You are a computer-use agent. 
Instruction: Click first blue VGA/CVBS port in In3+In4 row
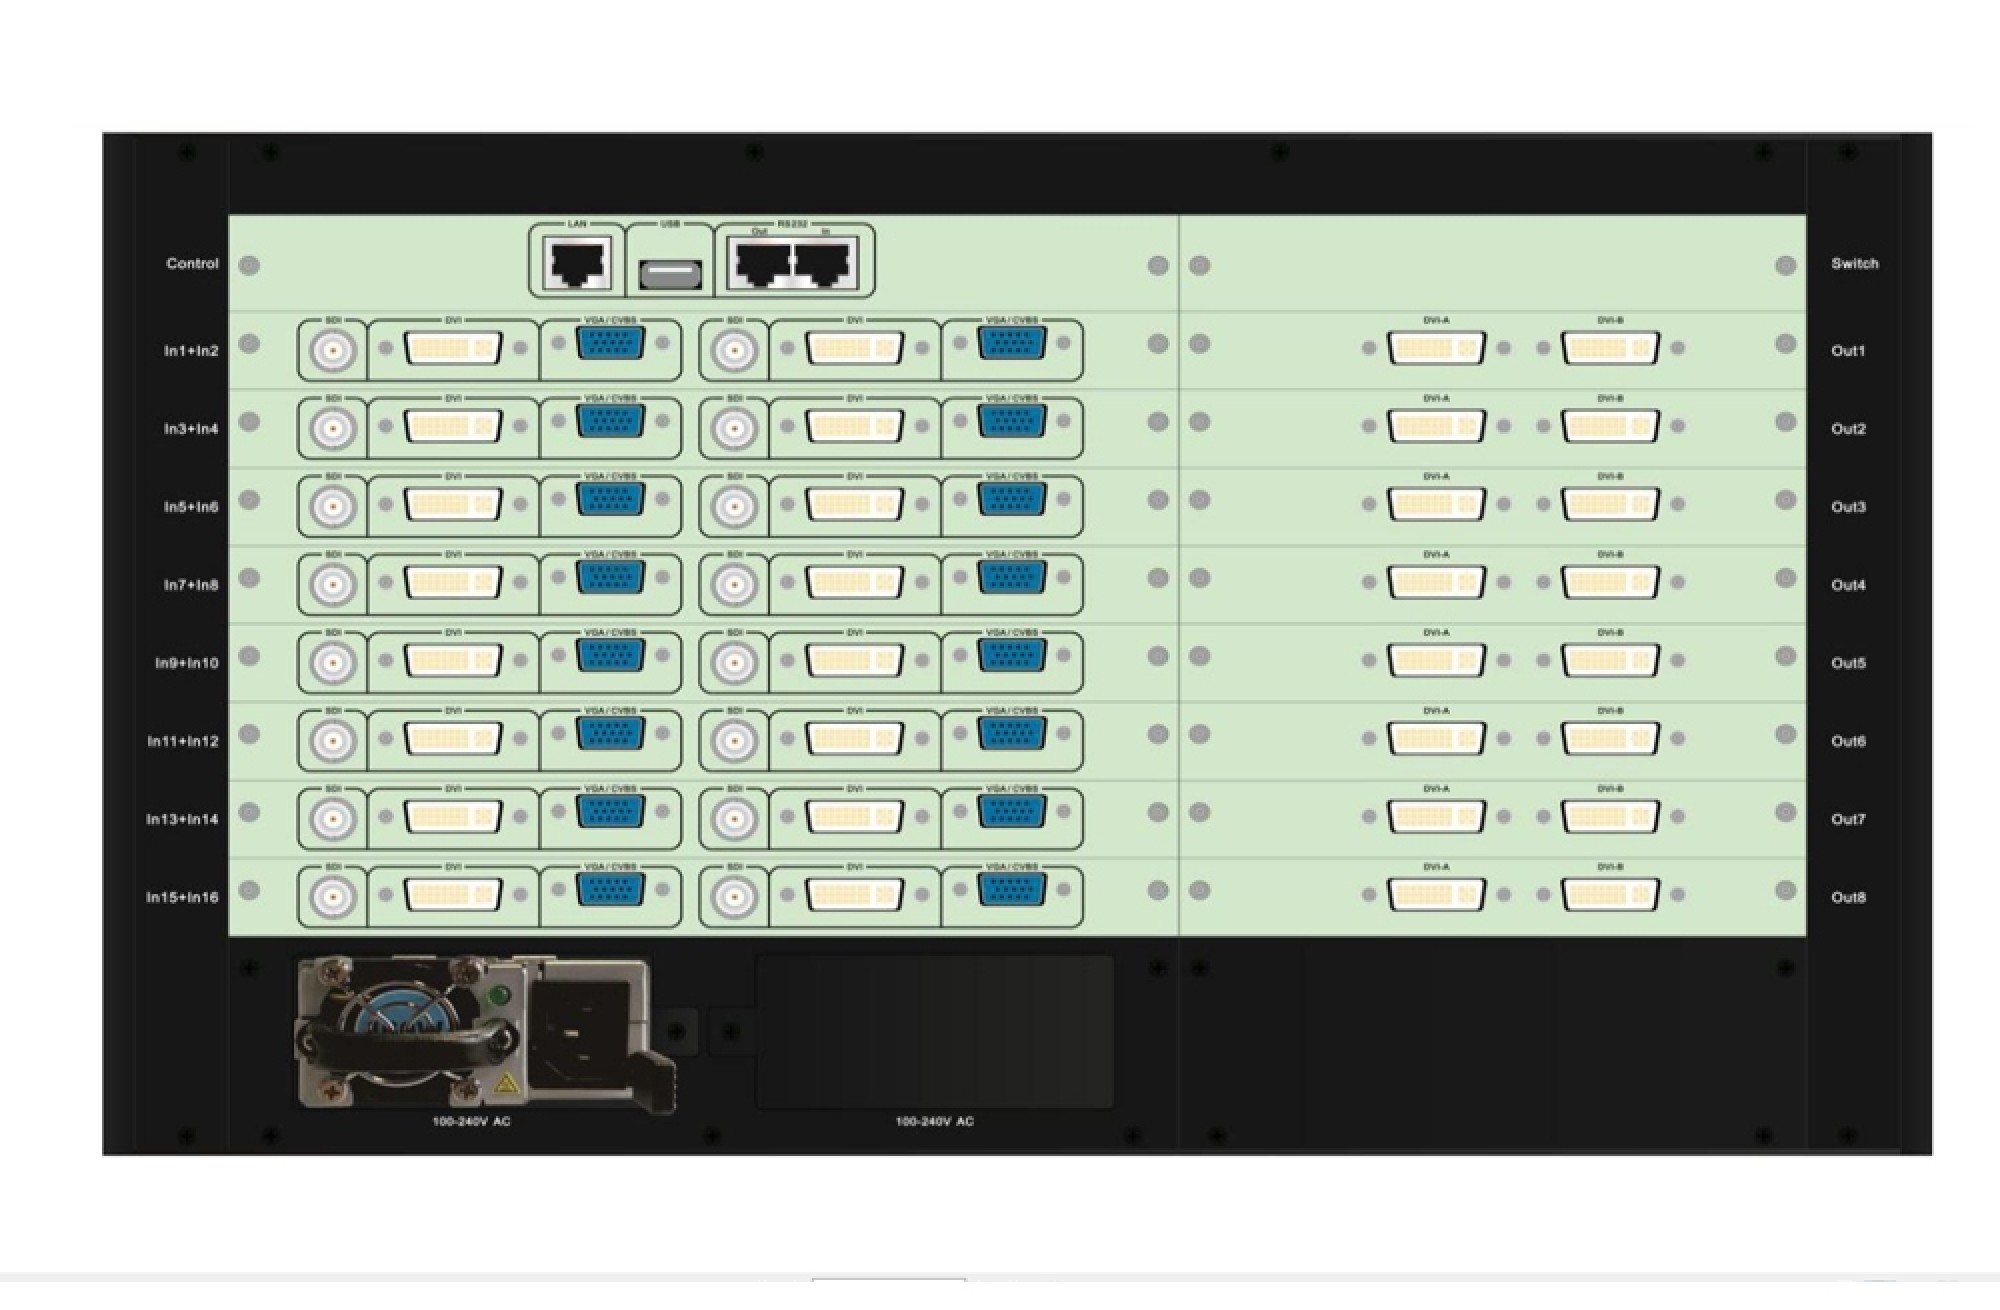(610, 421)
